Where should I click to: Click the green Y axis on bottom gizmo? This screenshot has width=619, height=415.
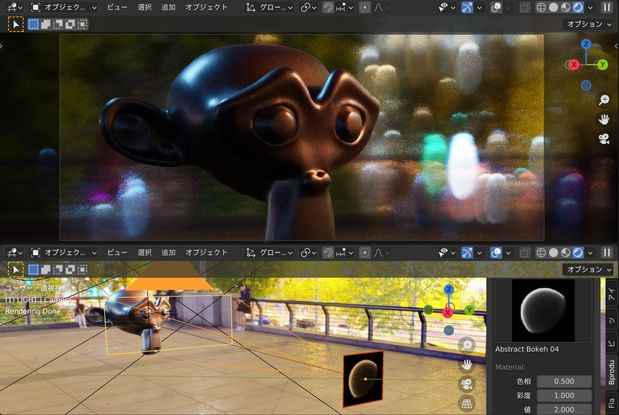click(469, 310)
